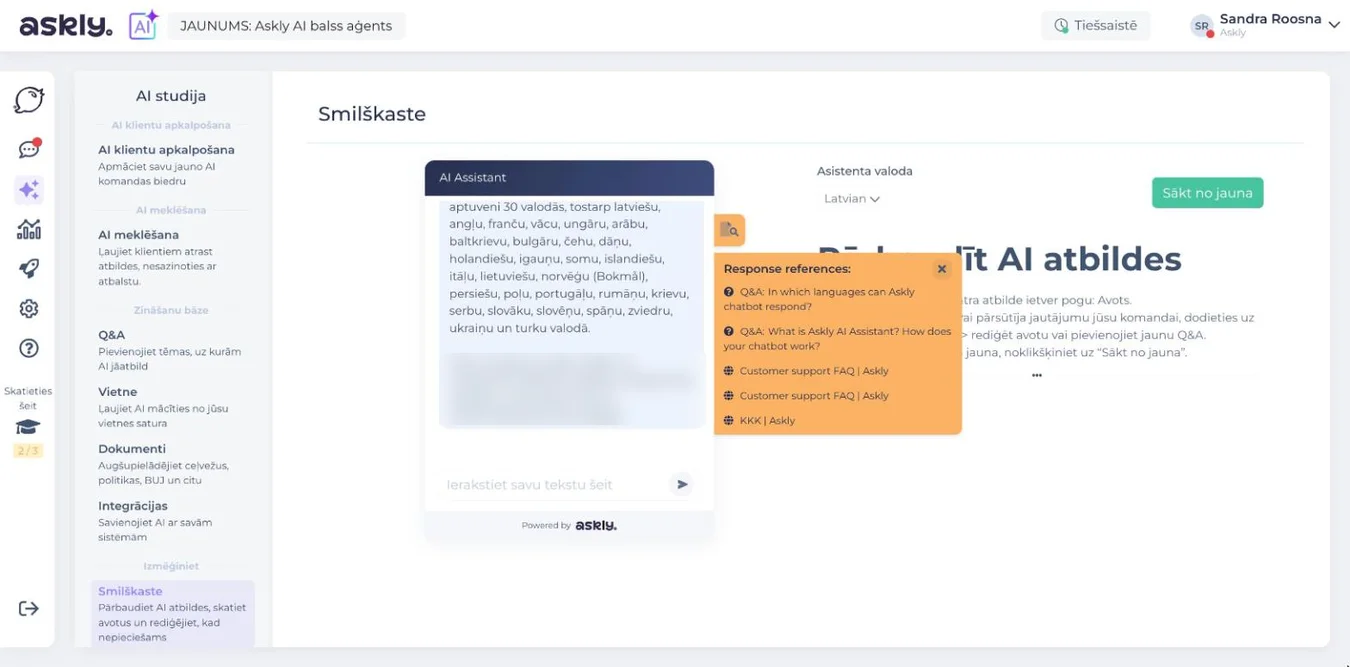This screenshot has width=1350, height=667.
Task: Click the Tiešsaistē clock icon
Action: click(x=1061, y=26)
